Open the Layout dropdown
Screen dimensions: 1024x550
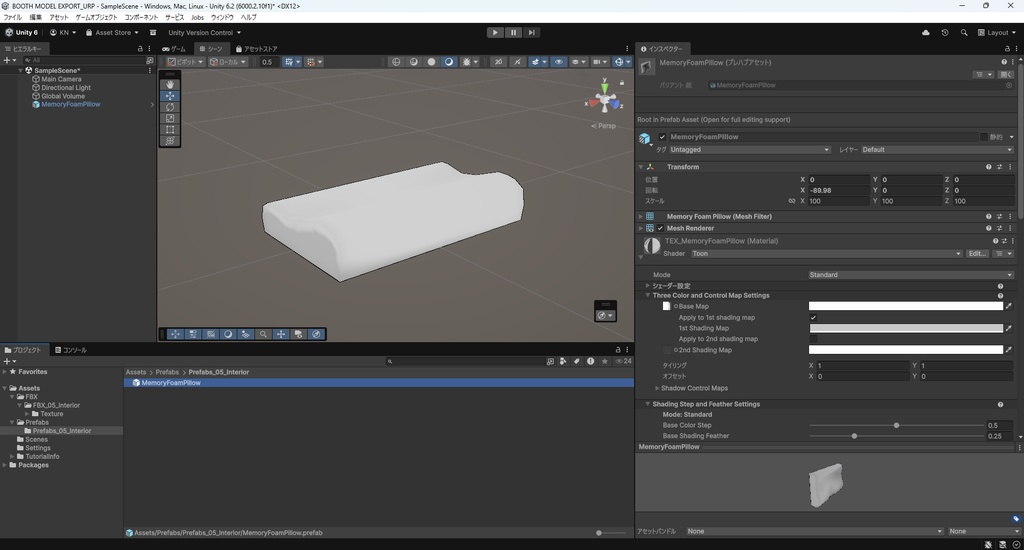pyautogui.click(x=997, y=33)
